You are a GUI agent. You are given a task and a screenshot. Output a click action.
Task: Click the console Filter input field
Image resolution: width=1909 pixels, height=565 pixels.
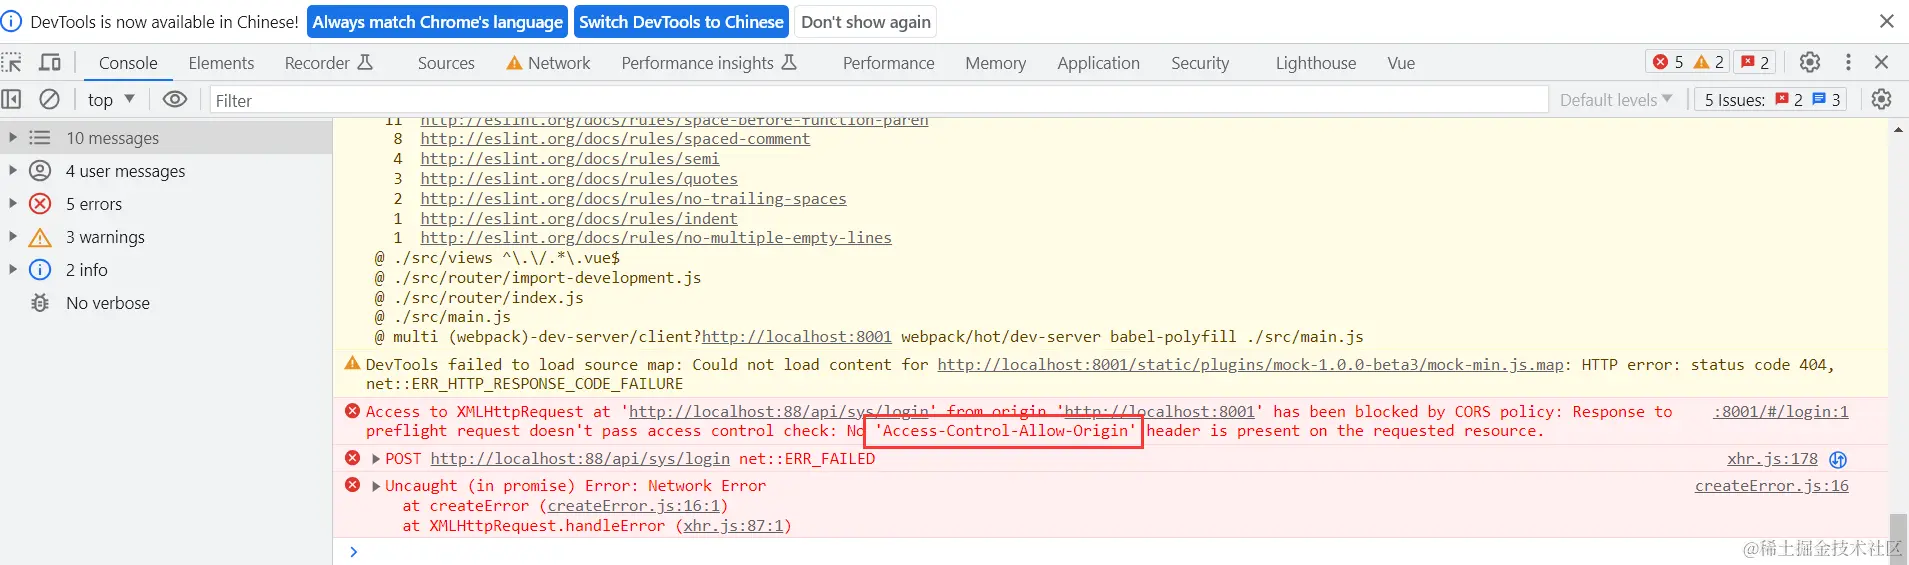[x=878, y=100]
